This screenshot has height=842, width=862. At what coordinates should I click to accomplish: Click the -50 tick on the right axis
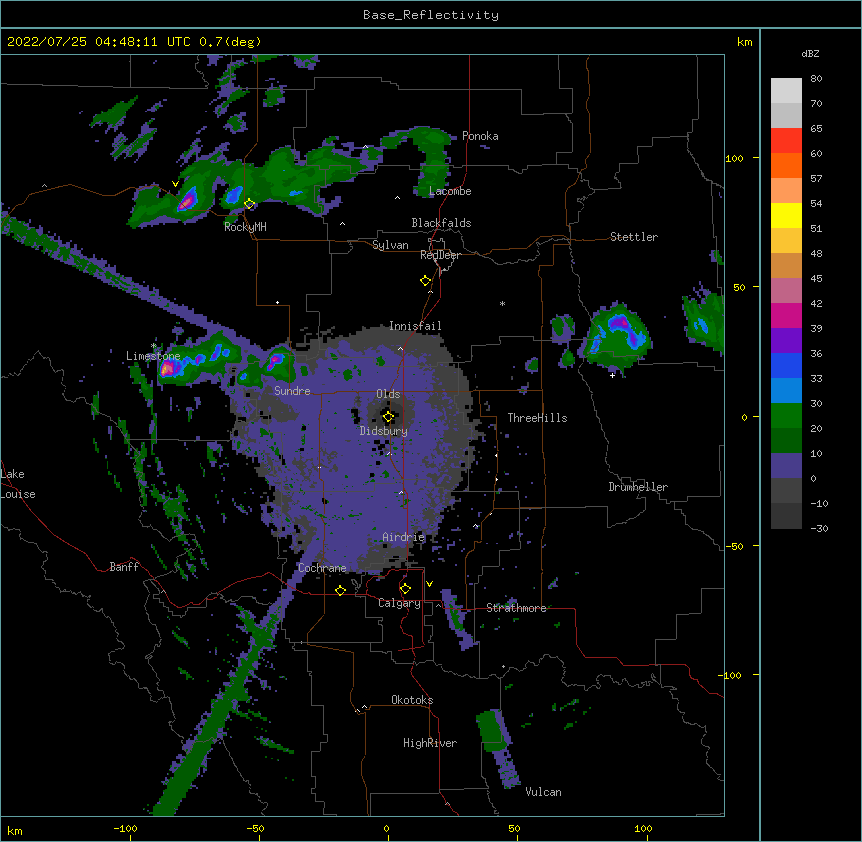point(734,546)
